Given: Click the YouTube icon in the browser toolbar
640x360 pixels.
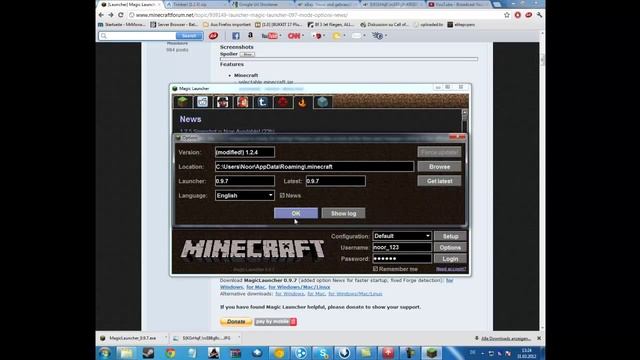Looking at the screenshot, I should point(269,36).
